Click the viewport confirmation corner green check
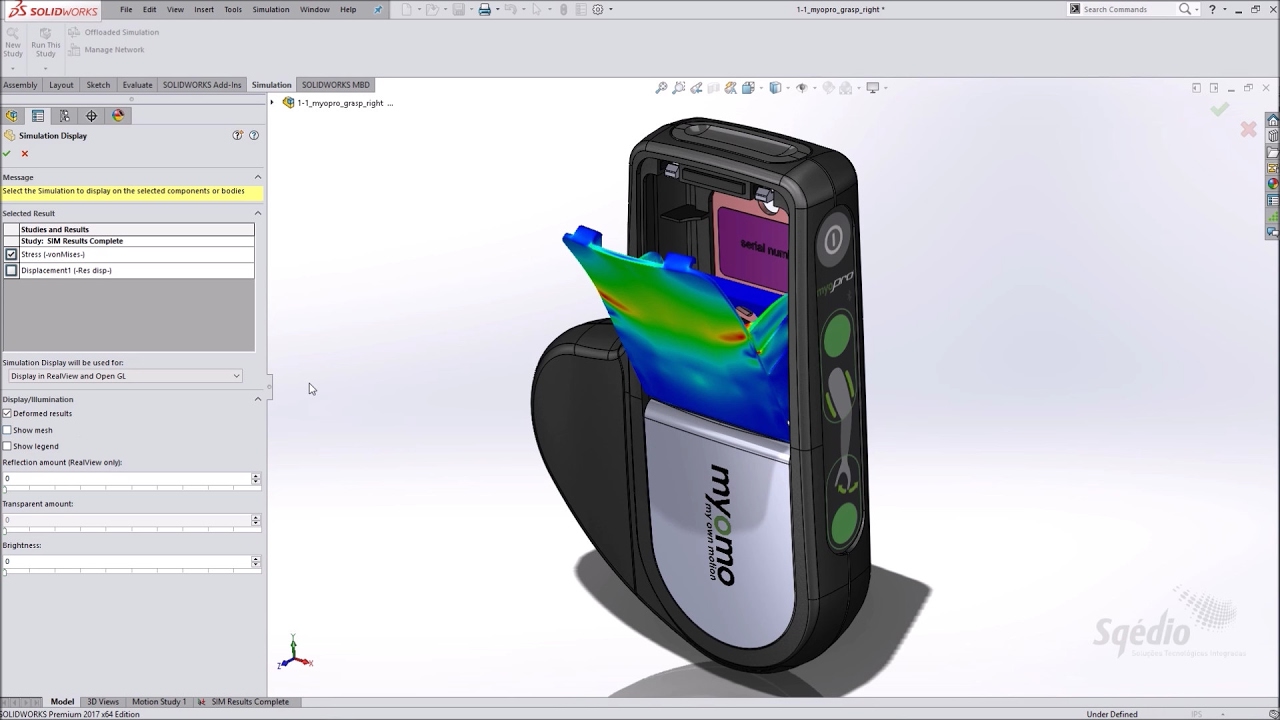 pos(1219,109)
